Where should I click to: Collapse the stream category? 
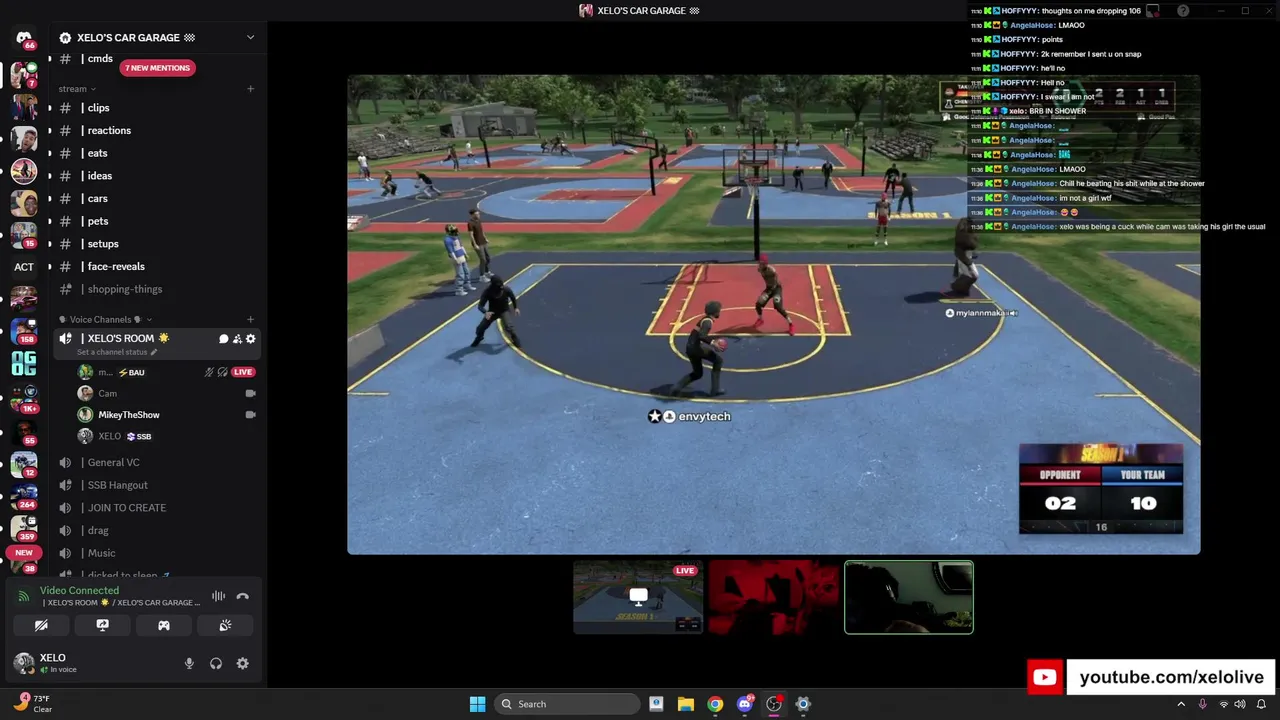[77, 89]
